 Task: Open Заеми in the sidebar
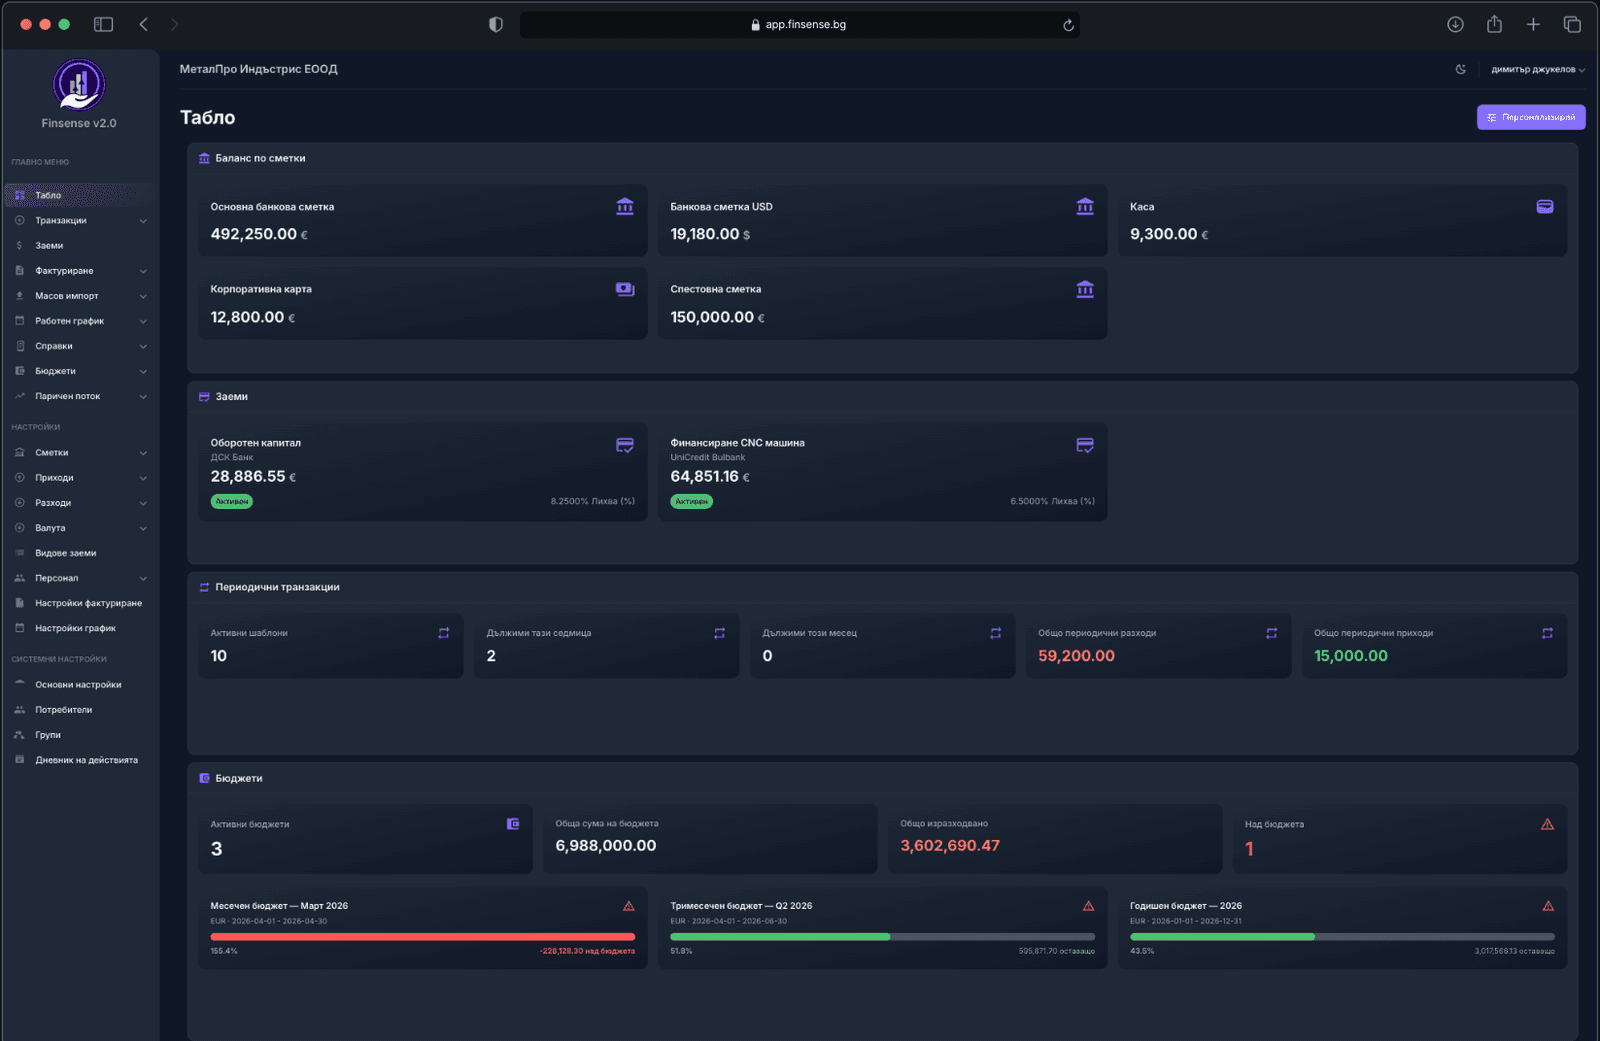click(x=80, y=246)
